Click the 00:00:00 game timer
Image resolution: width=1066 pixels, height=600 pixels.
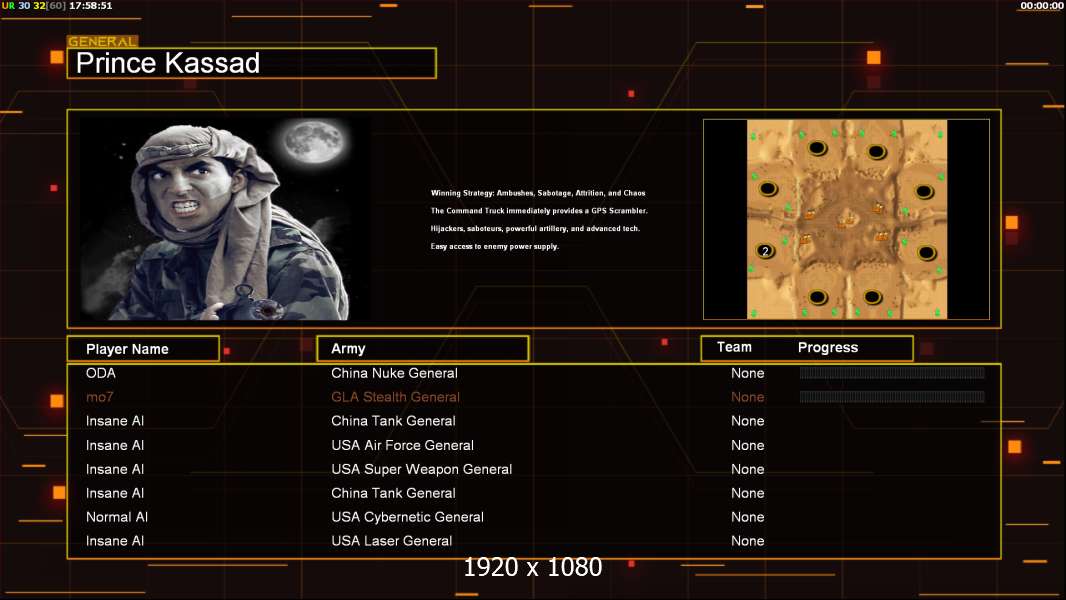[1042, 5]
